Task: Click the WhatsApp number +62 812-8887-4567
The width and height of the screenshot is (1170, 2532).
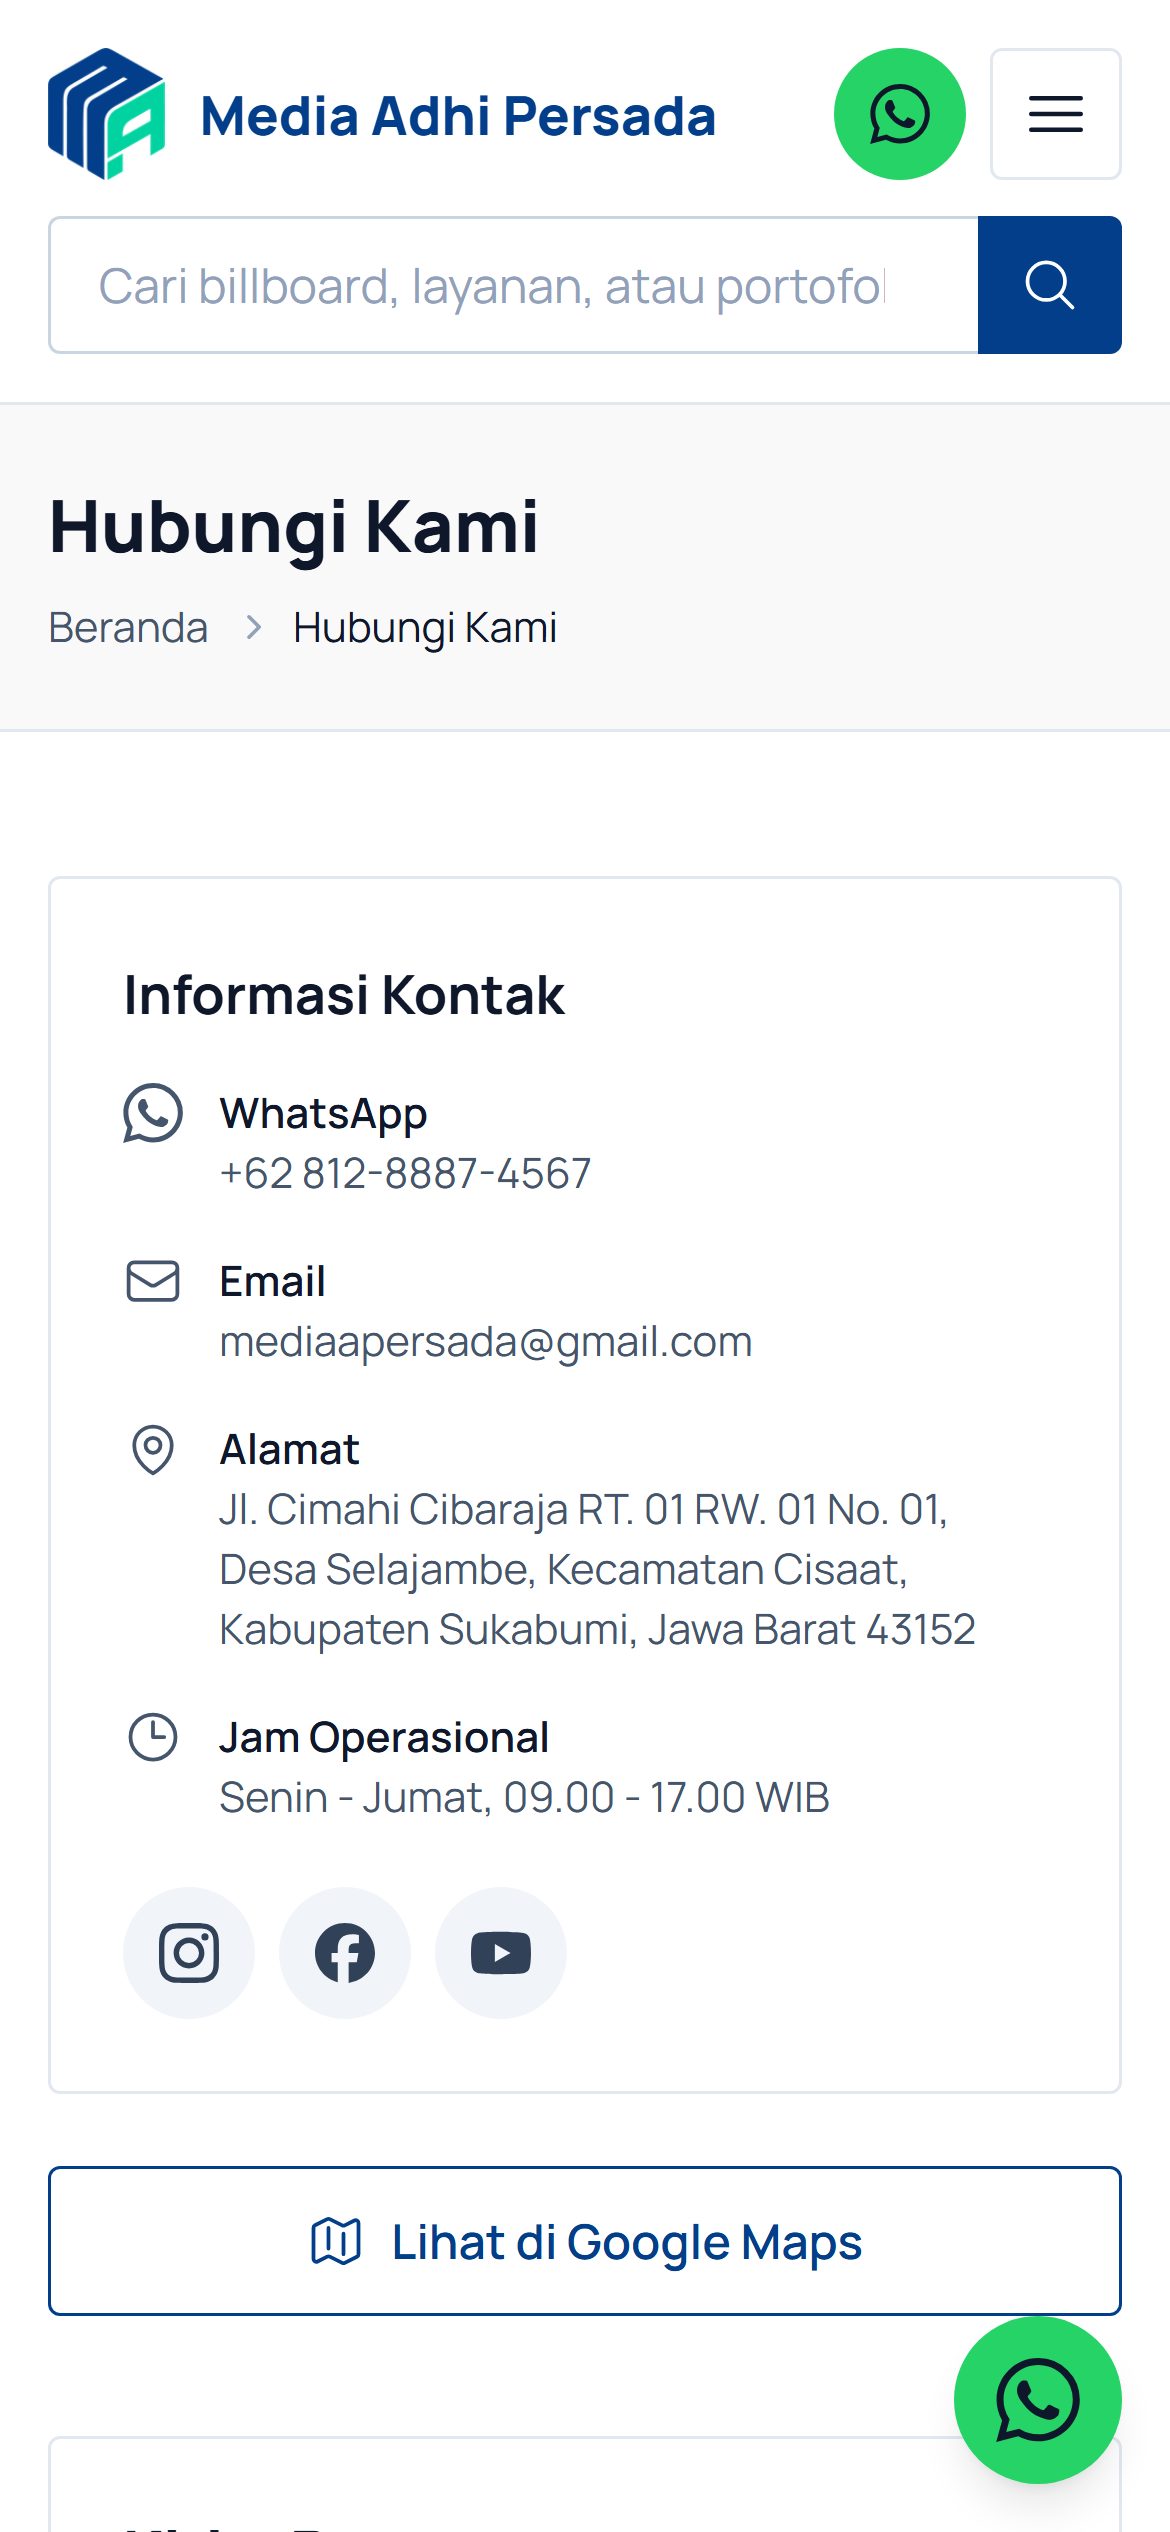Action: click(405, 1173)
